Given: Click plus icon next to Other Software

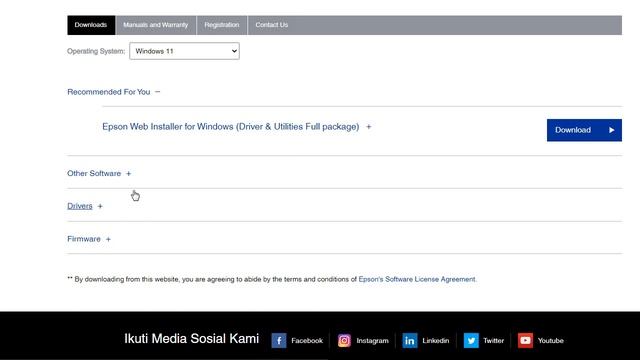Looking at the screenshot, I should tap(129, 173).
